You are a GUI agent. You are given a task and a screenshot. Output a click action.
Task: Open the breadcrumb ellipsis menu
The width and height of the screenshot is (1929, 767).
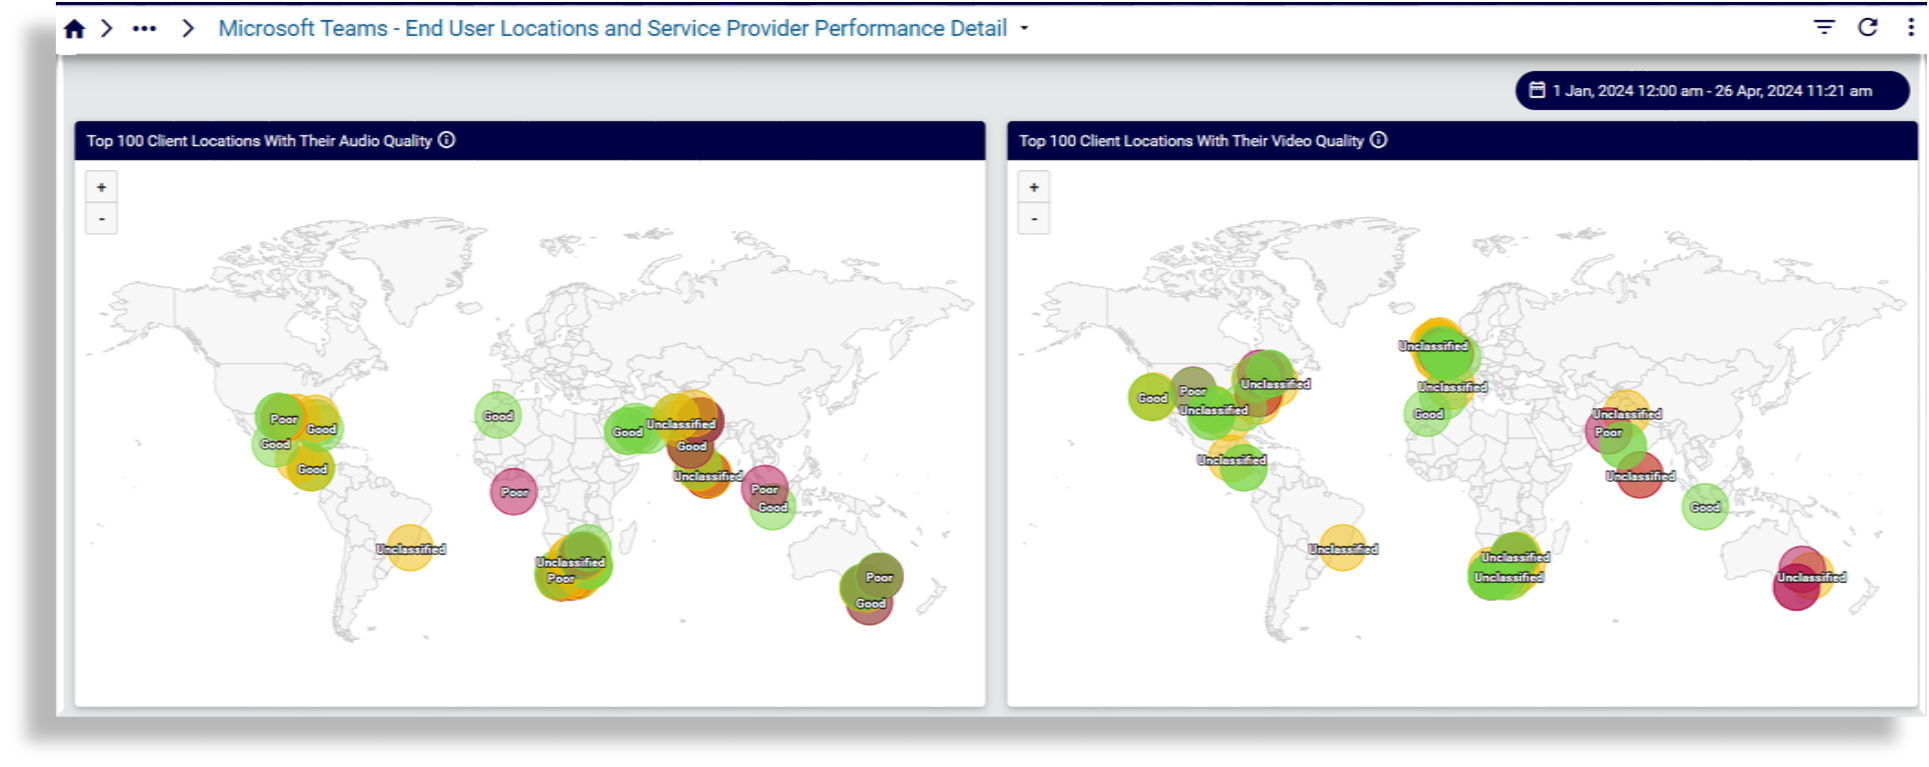[144, 29]
